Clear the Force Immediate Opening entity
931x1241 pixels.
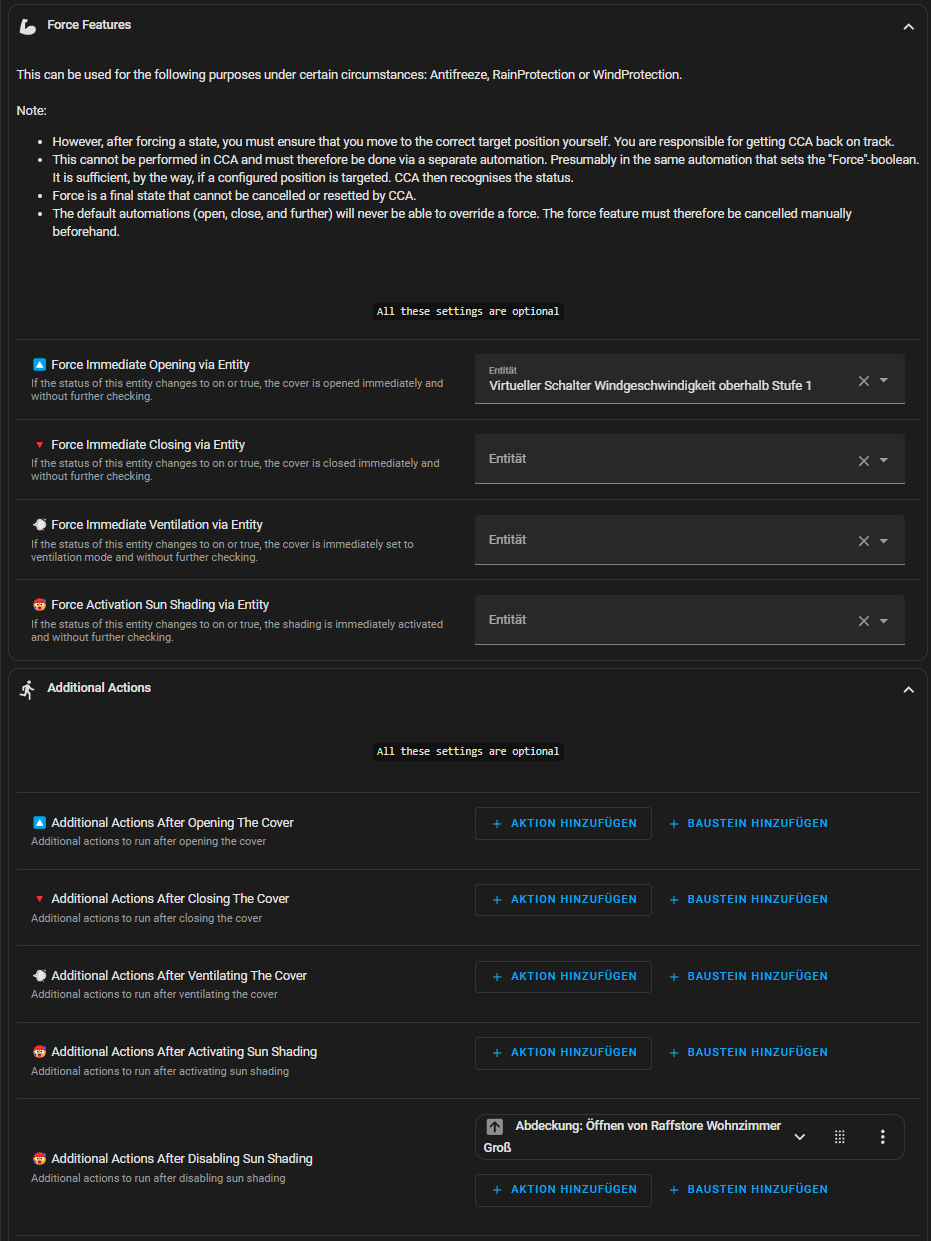[x=864, y=381]
